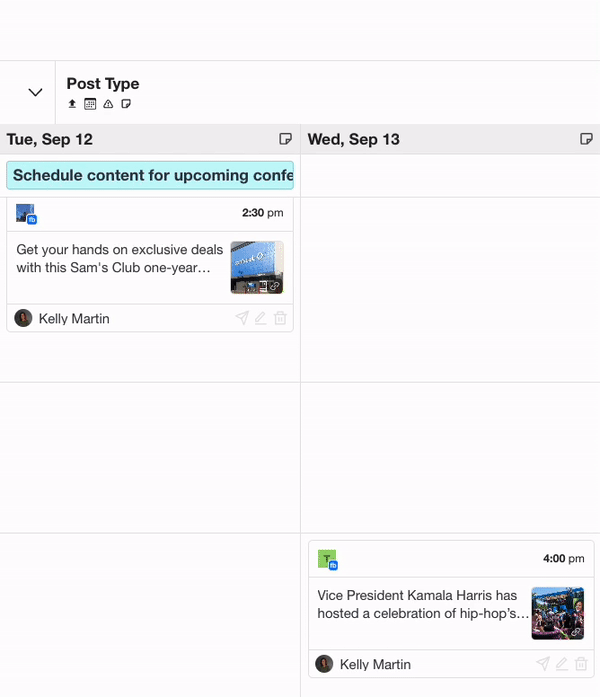
Task: Send the Kamala Harris post now
Action: click(543, 664)
